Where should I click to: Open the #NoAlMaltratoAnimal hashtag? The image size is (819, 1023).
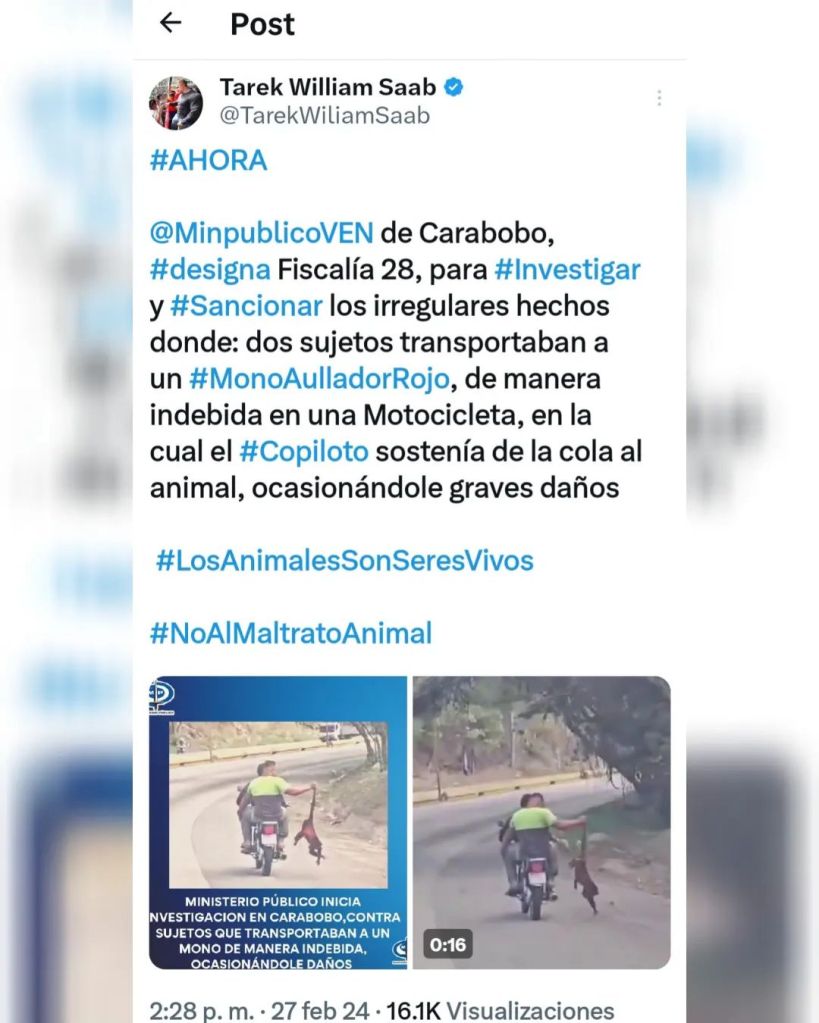click(290, 634)
